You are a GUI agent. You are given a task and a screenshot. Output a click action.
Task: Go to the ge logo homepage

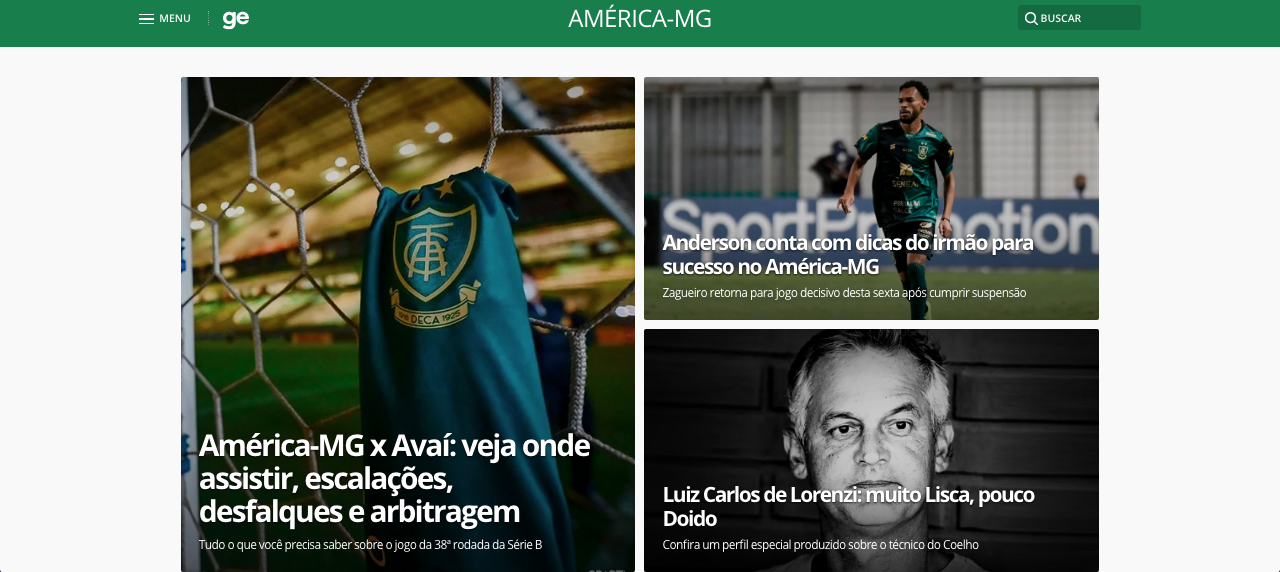236,19
